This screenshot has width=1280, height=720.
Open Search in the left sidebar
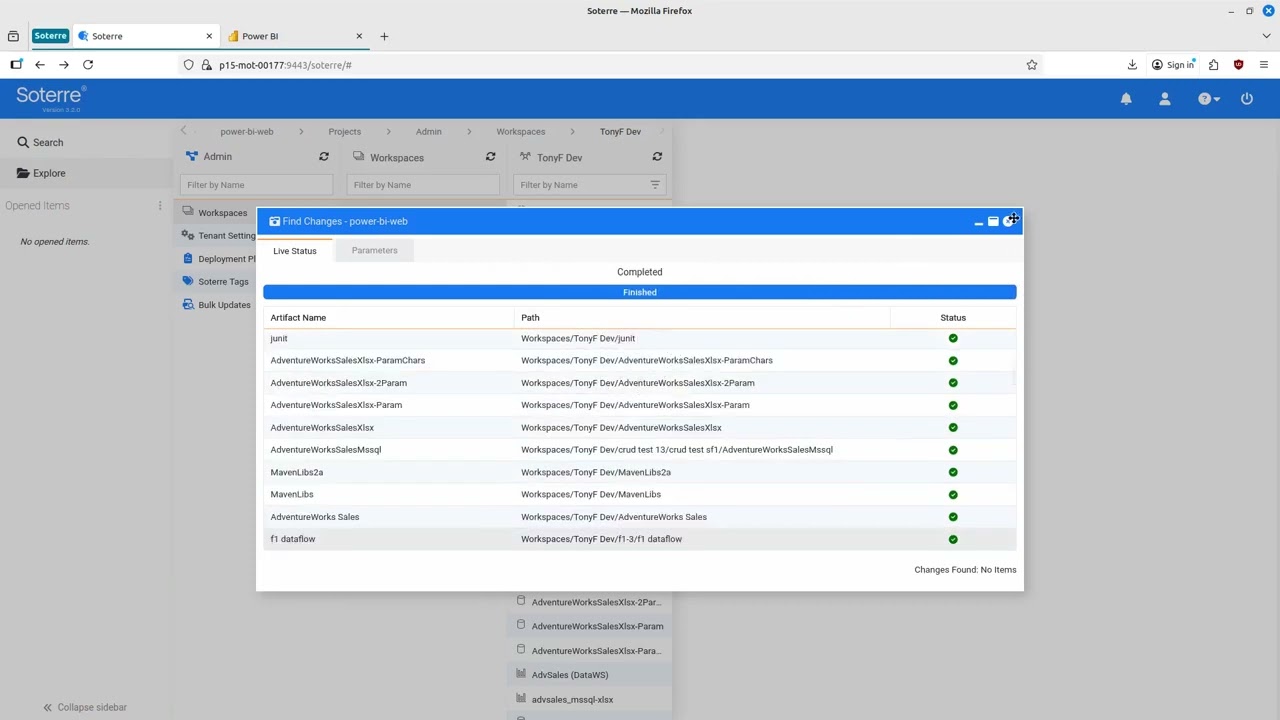pyautogui.click(x=40, y=142)
